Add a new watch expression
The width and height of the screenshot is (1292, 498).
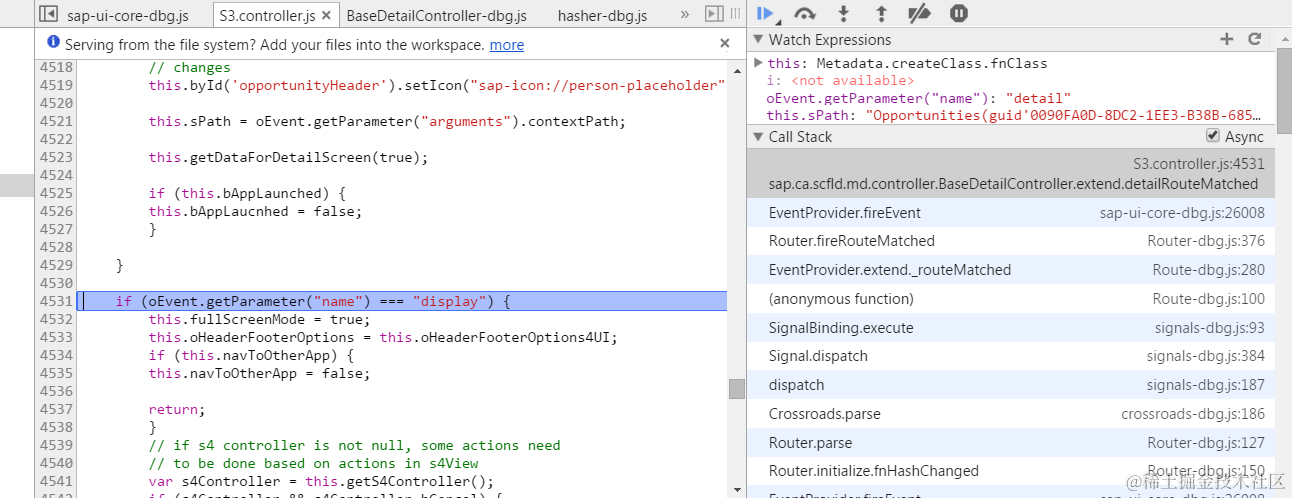tap(1227, 39)
